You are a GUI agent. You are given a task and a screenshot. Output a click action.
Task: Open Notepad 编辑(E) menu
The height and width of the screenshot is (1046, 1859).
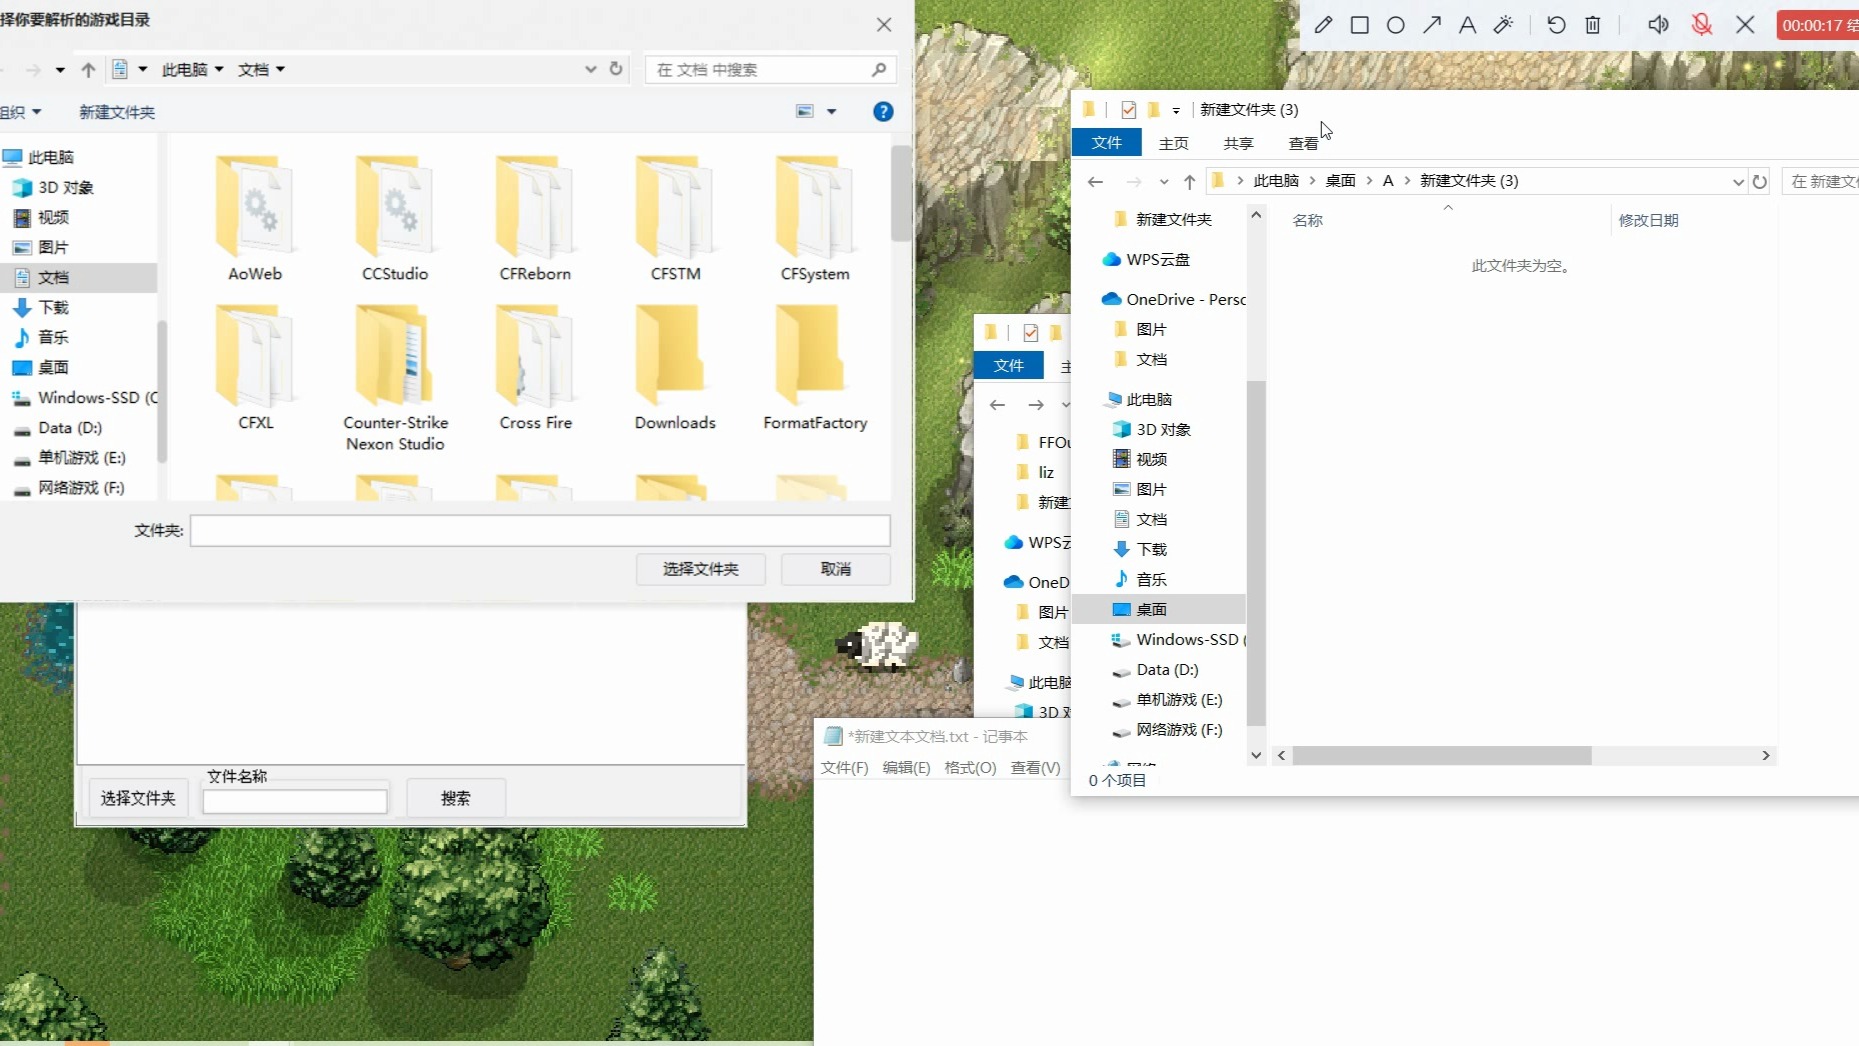click(907, 767)
